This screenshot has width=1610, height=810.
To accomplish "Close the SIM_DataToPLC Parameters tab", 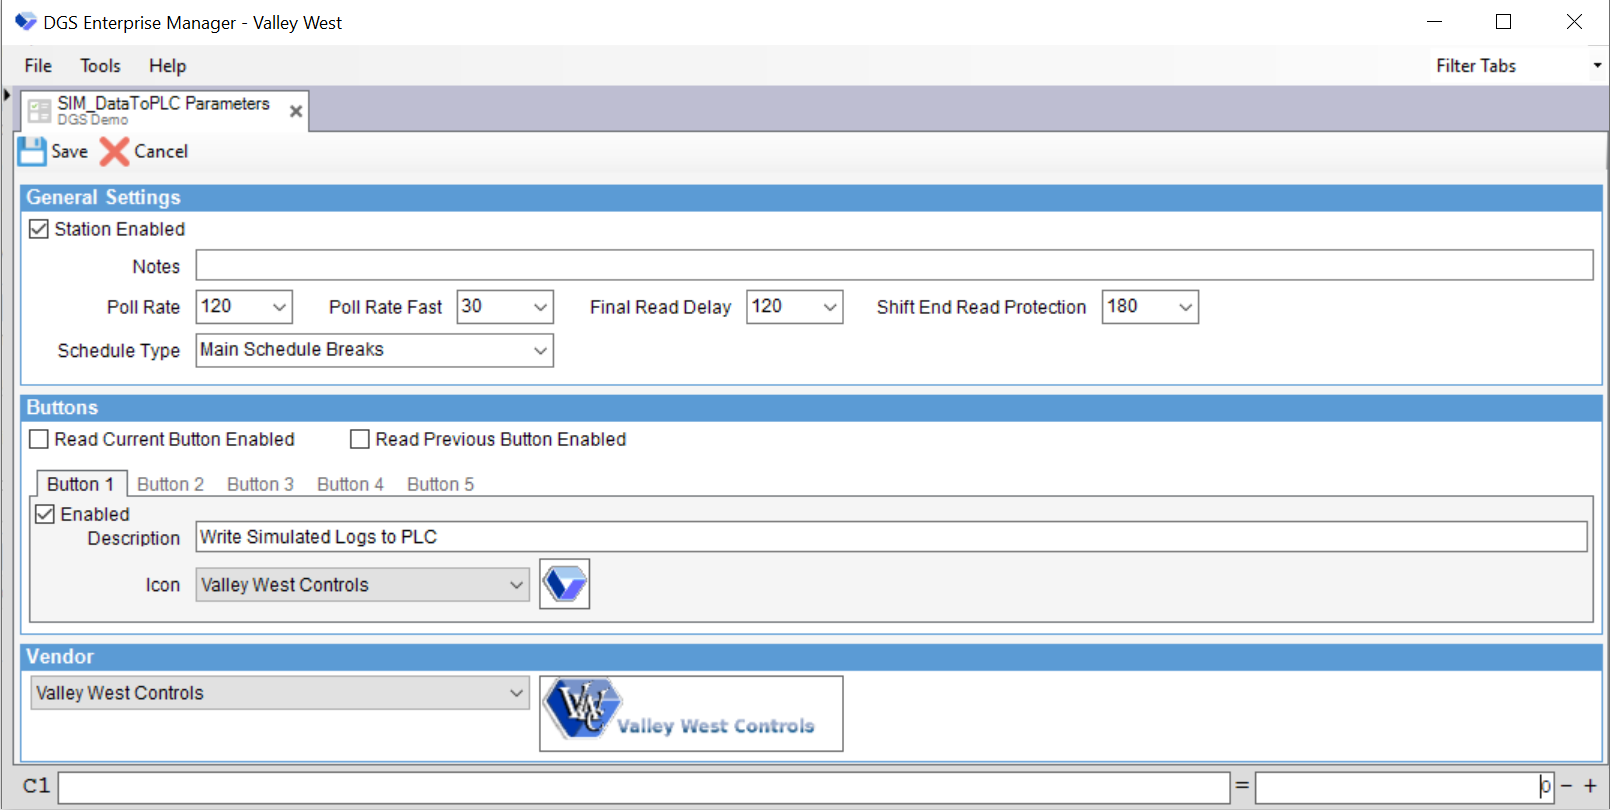I will 296,111.
